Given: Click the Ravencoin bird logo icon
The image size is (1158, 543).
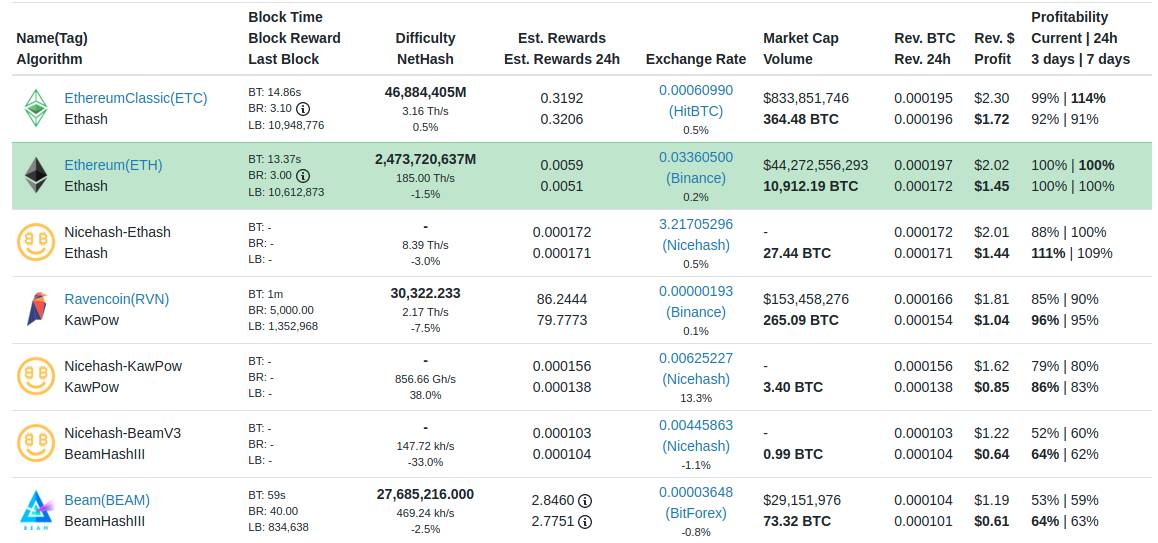Looking at the screenshot, I should (x=36, y=309).
